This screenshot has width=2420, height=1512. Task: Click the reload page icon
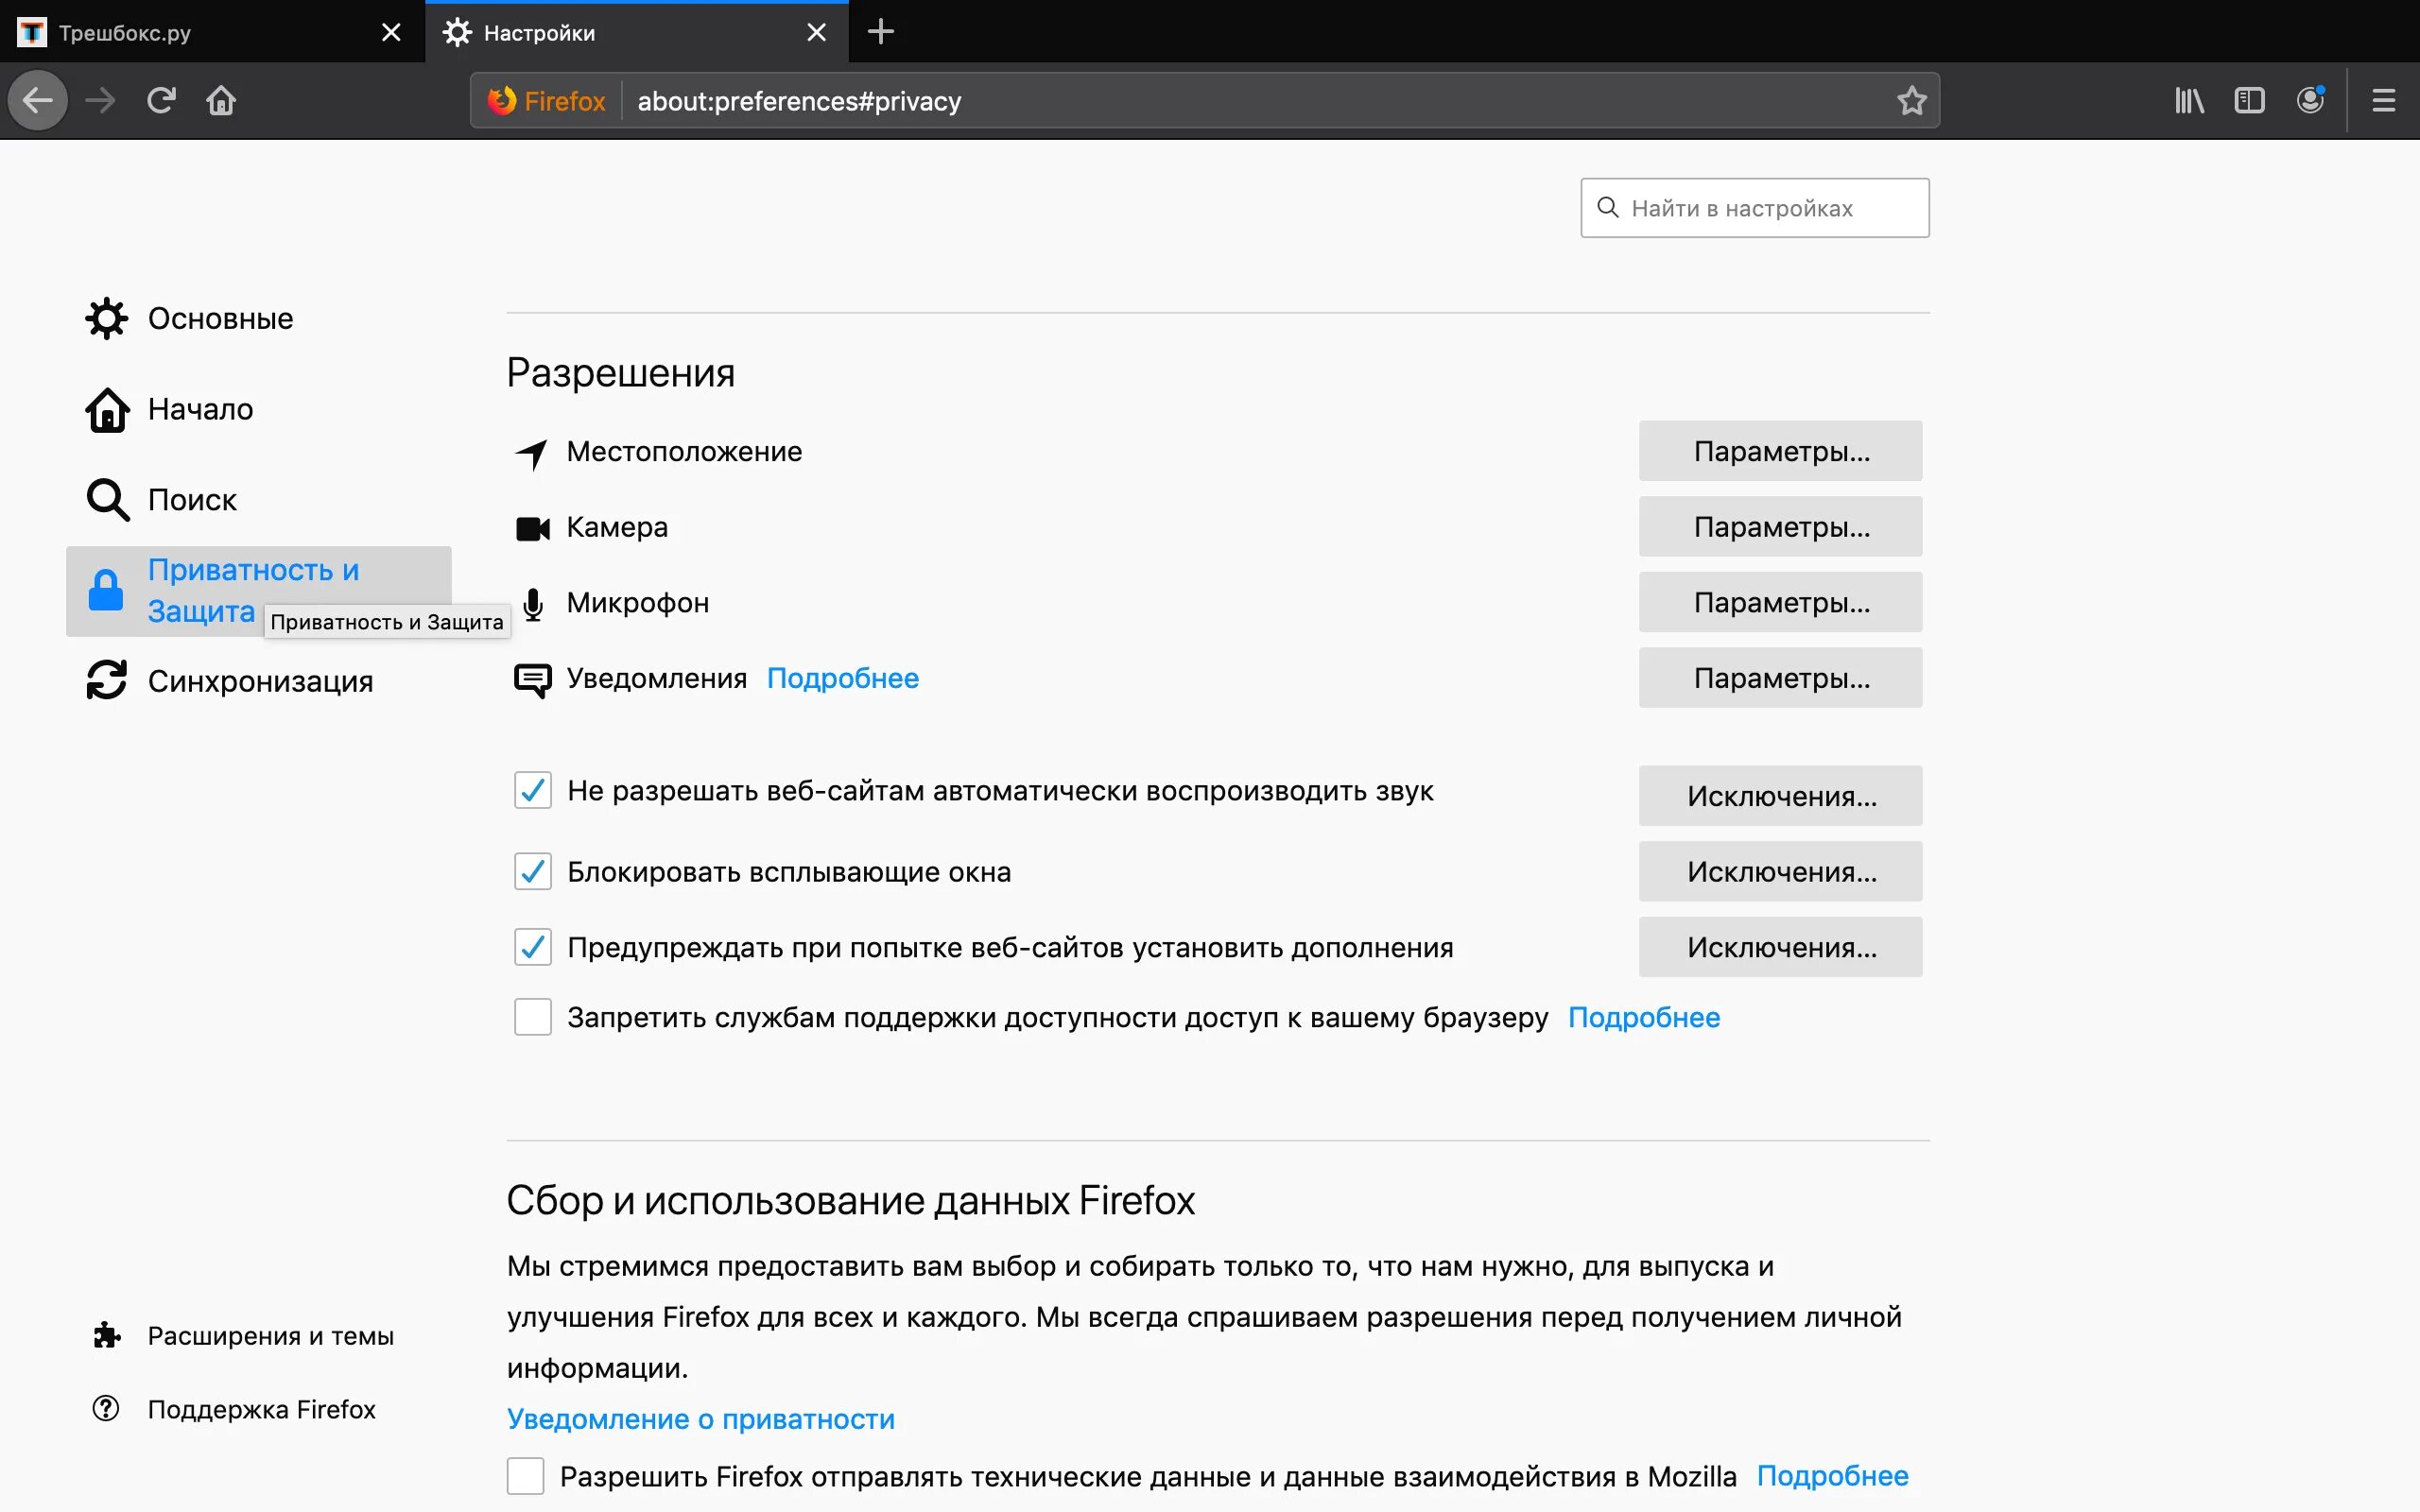[x=161, y=100]
